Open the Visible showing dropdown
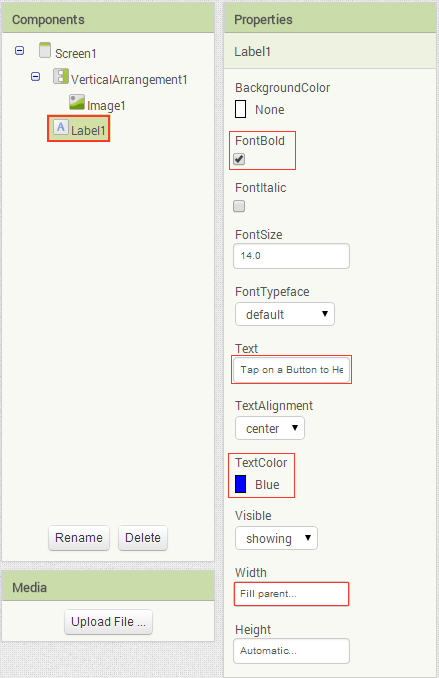439x678 pixels. point(276,538)
